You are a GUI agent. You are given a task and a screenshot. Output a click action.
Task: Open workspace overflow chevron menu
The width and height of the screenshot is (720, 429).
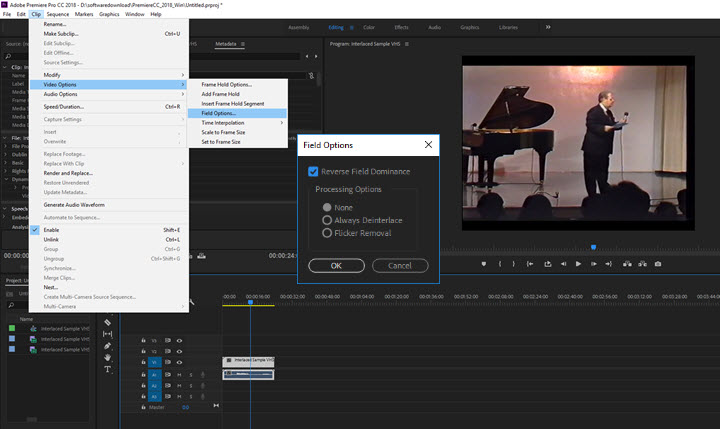click(547, 27)
